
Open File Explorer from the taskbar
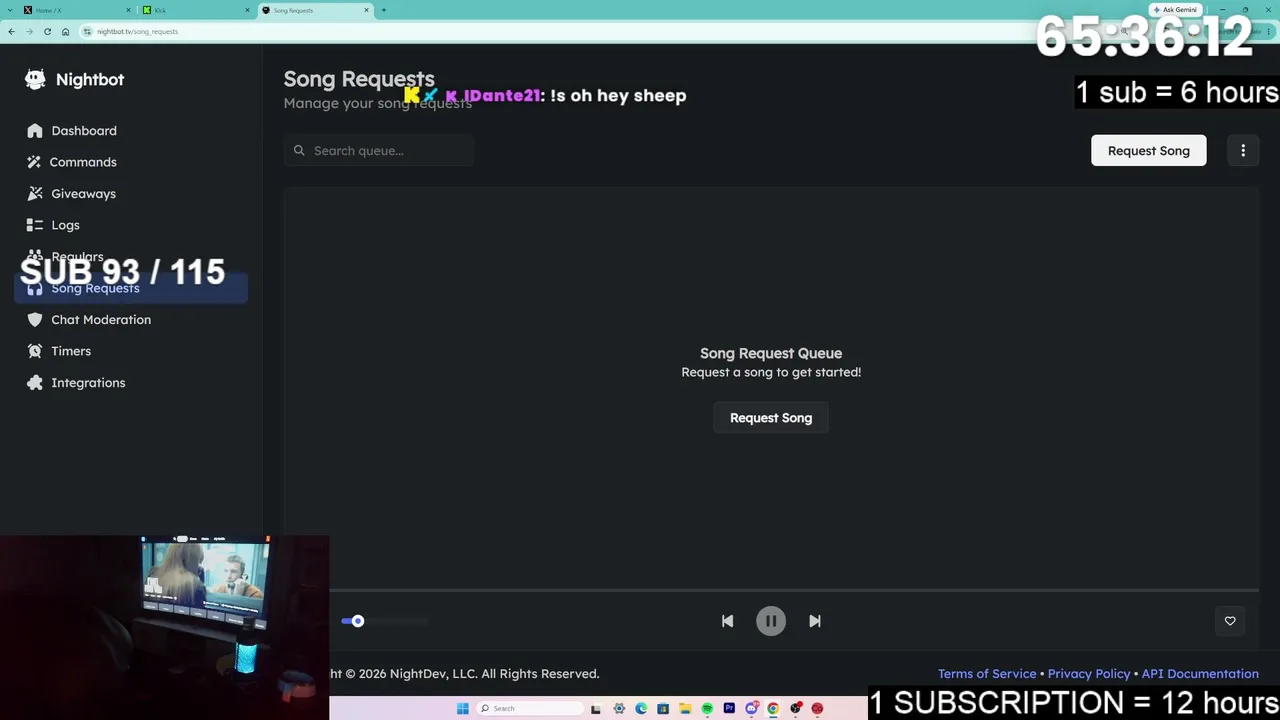685,709
